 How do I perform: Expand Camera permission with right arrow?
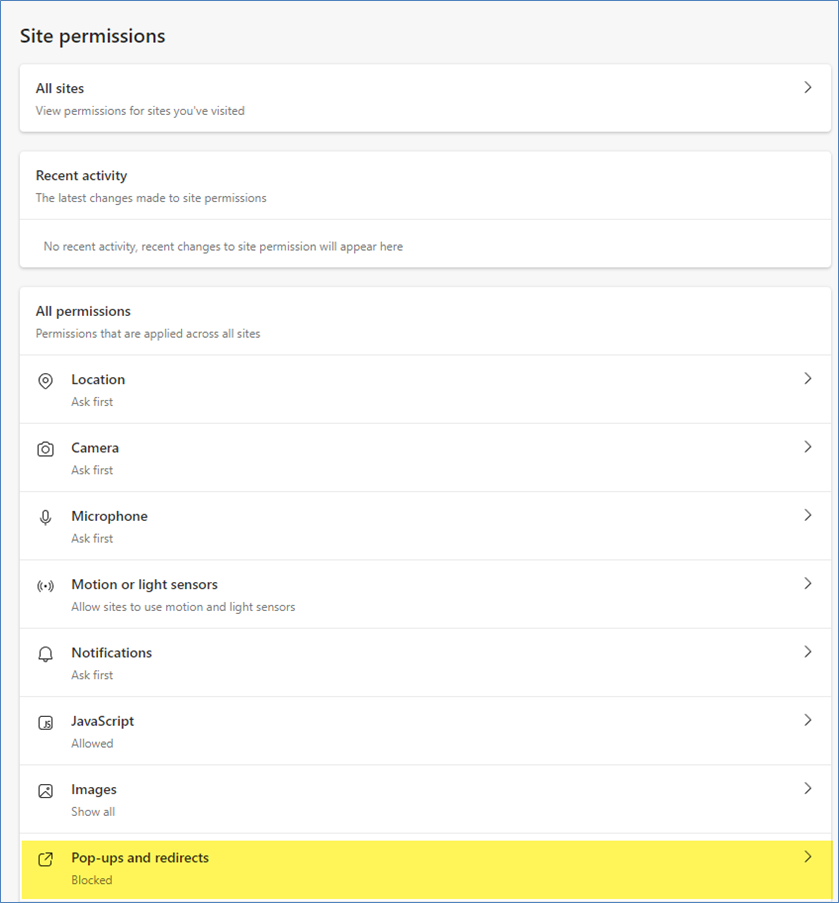808,447
